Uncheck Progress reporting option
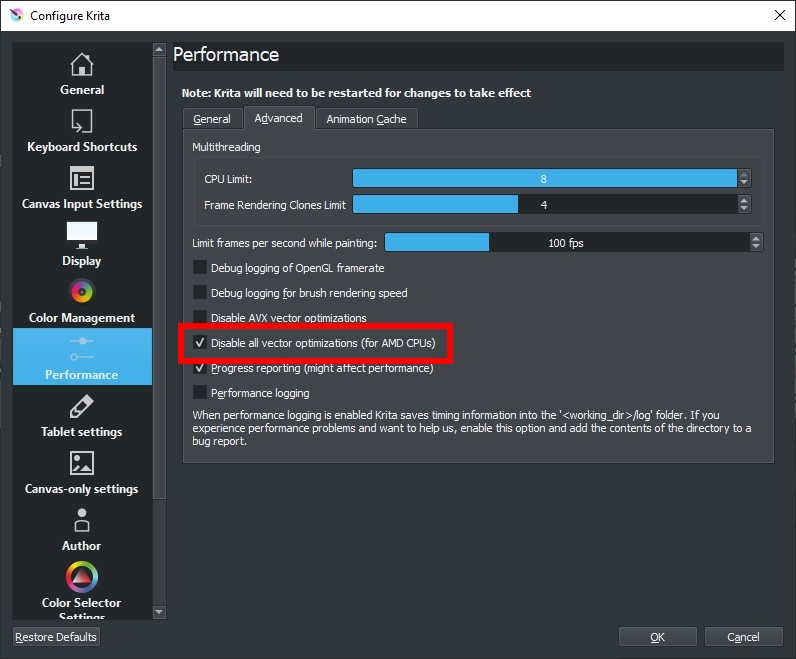796x659 pixels. coord(200,368)
